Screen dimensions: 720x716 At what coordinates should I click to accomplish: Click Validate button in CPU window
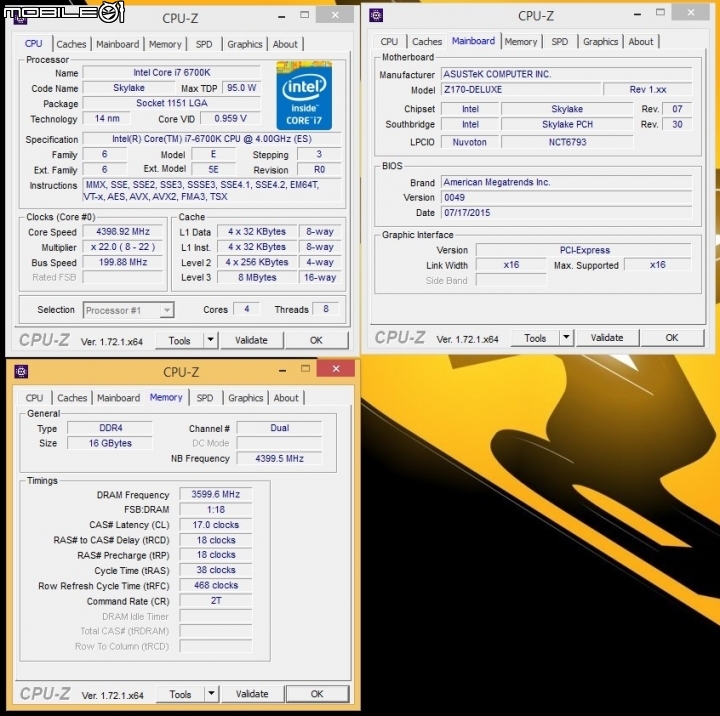pos(251,340)
